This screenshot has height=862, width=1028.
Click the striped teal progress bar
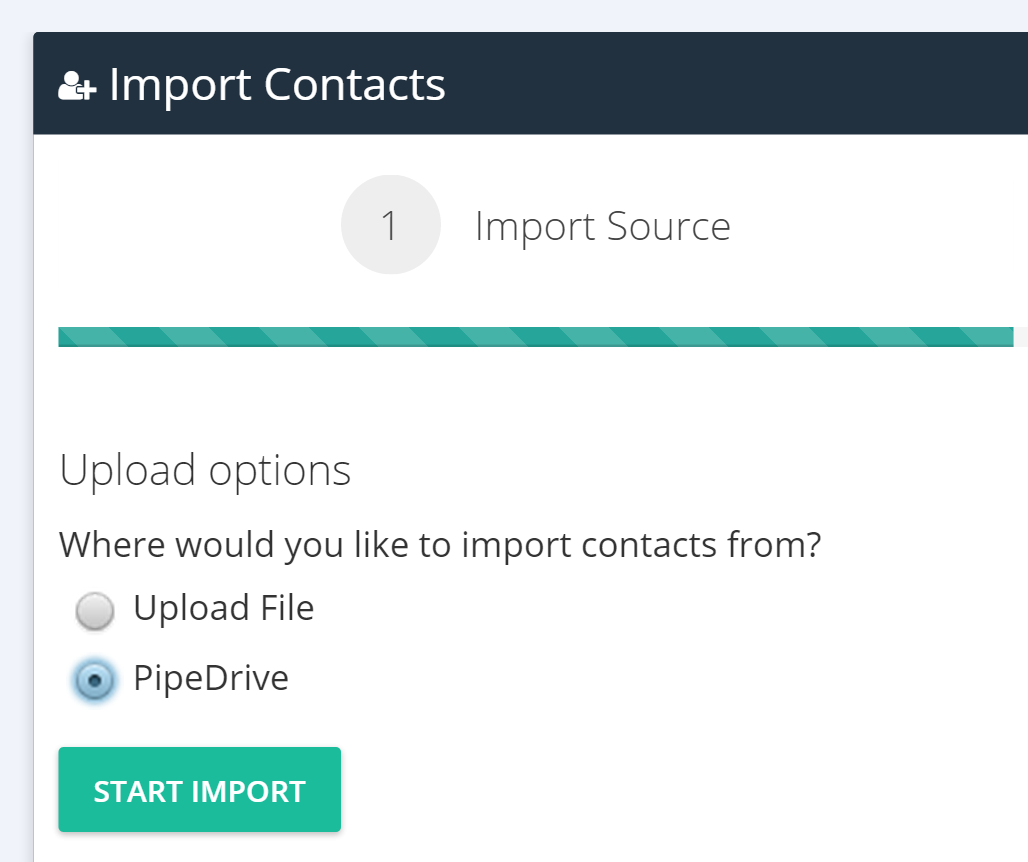click(536, 337)
